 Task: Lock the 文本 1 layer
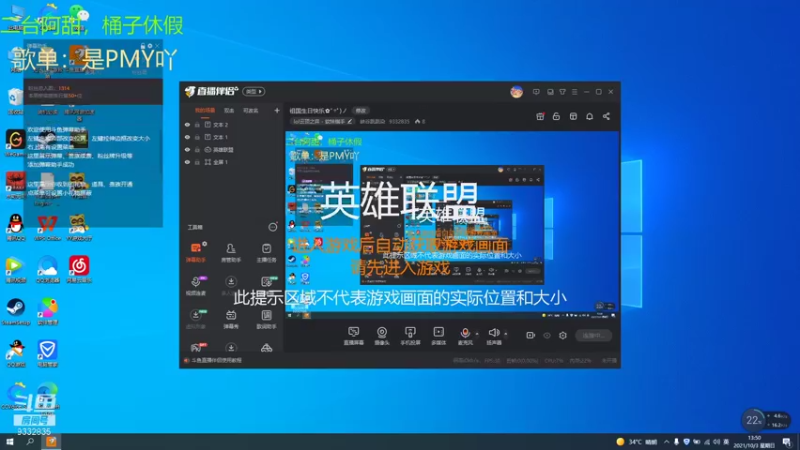coord(197,137)
